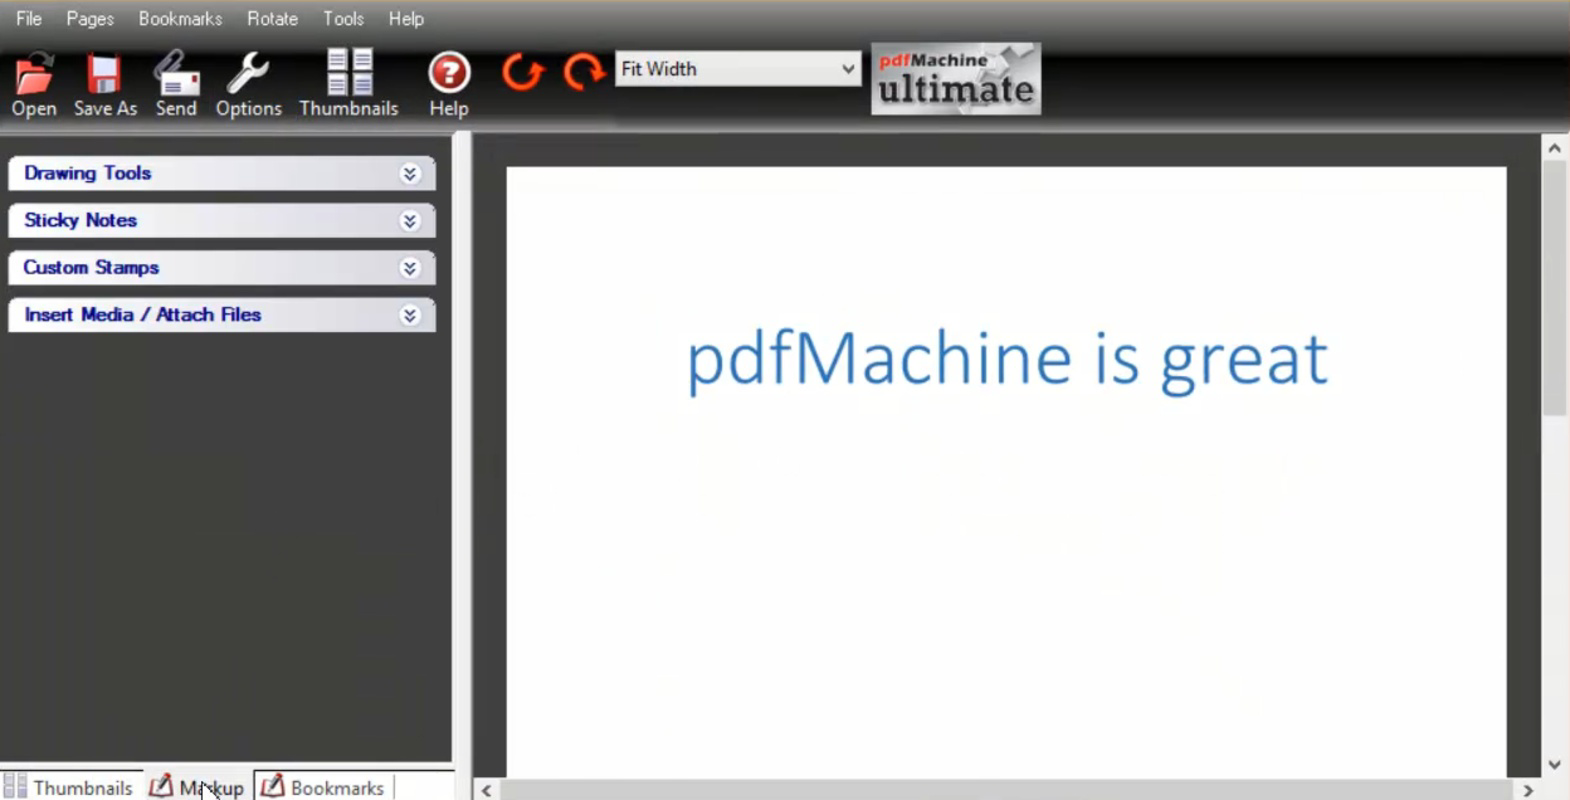This screenshot has width=1570, height=800.
Task: Rotate page clockwise with orange arrow
Action: click(584, 72)
